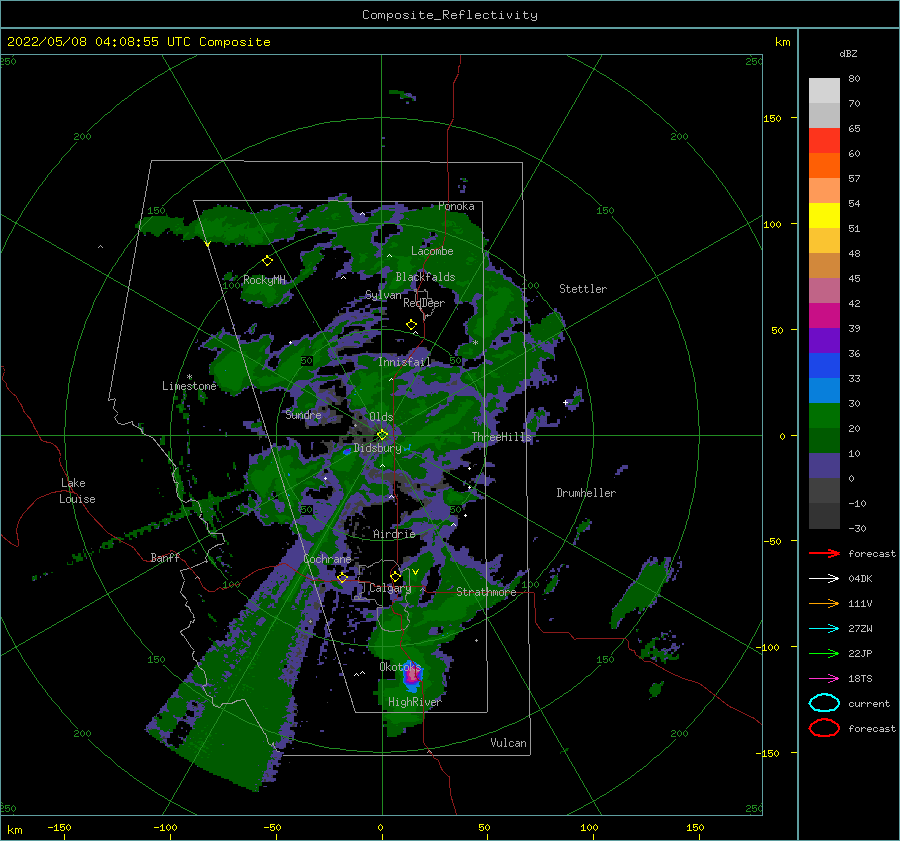Screen dimensions: 900x841
Task: Click yellow diamond marker below RedDeer
Action: click(412, 325)
